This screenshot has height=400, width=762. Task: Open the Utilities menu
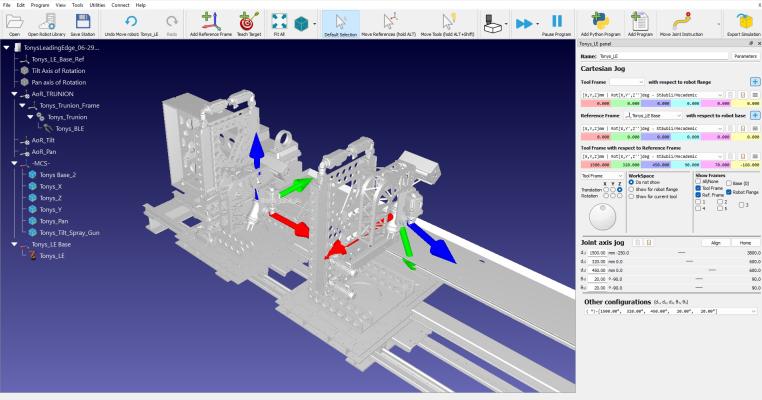97,5
